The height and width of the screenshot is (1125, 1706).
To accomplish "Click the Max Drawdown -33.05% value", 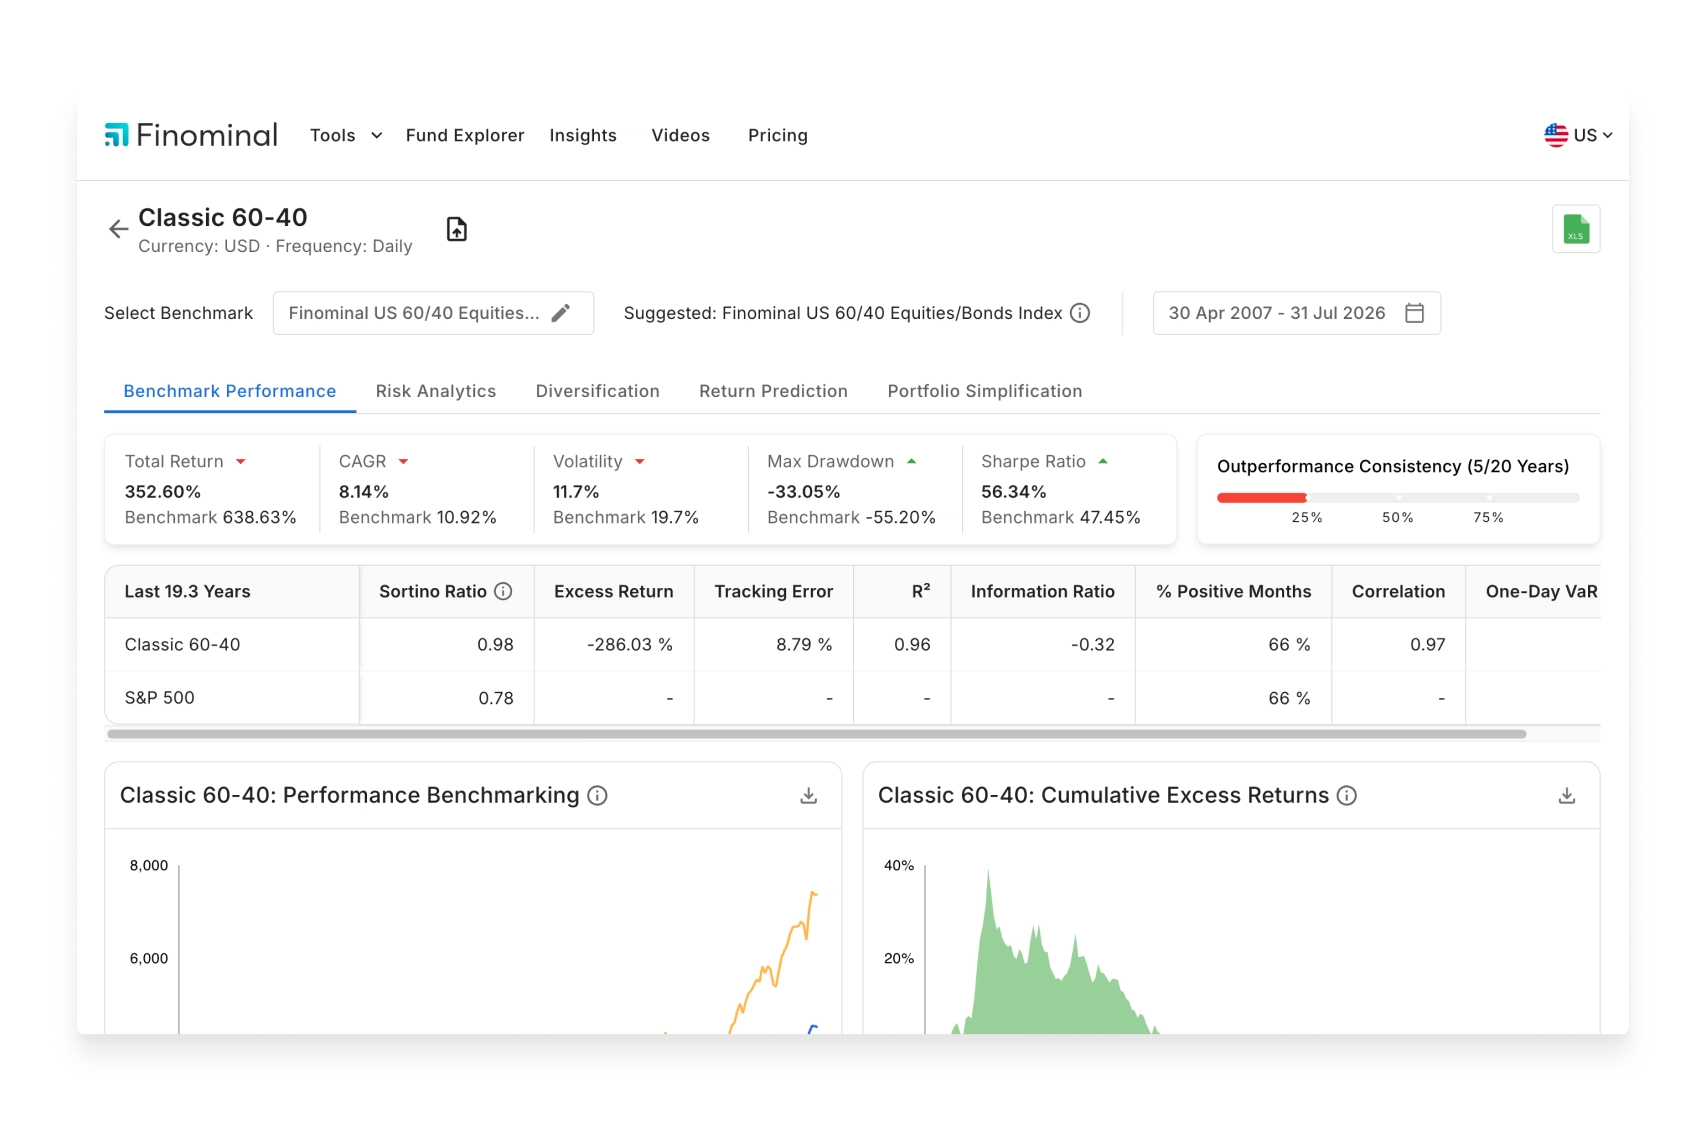I will coord(804,492).
